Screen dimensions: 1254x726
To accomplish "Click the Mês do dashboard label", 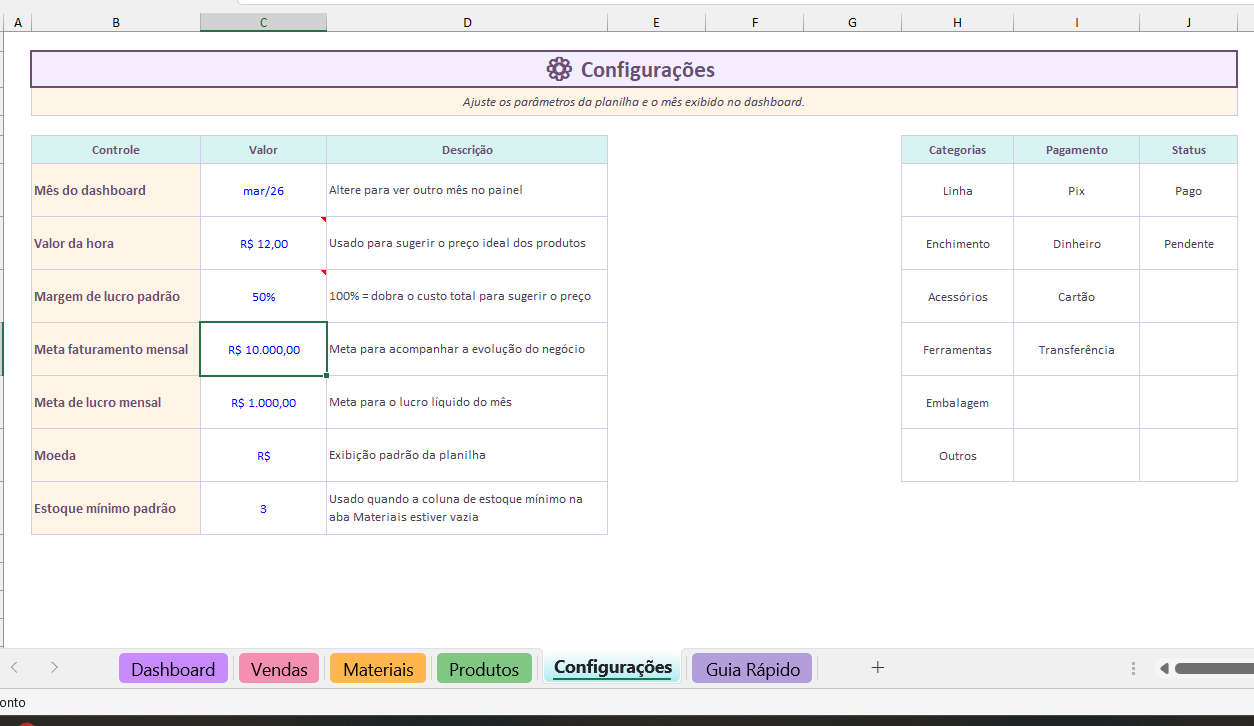I will tap(116, 190).
